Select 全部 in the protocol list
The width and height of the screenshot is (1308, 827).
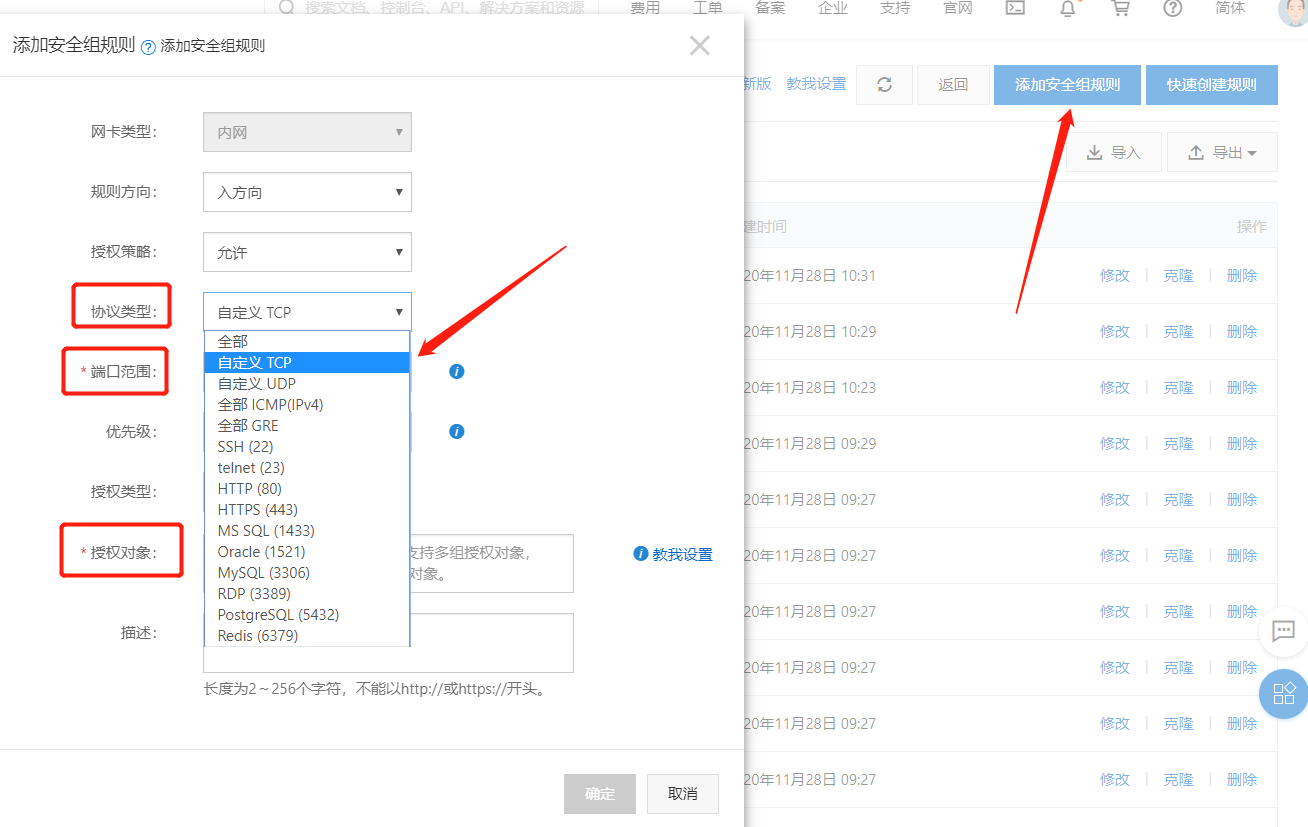coord(307,341)
